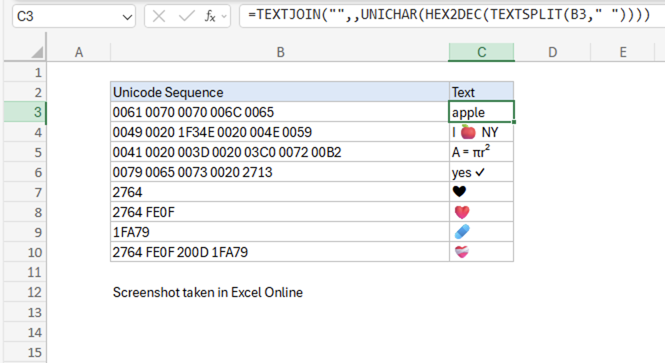665x363 pixels.
Task: Select row 11 header
Action: 25,272
